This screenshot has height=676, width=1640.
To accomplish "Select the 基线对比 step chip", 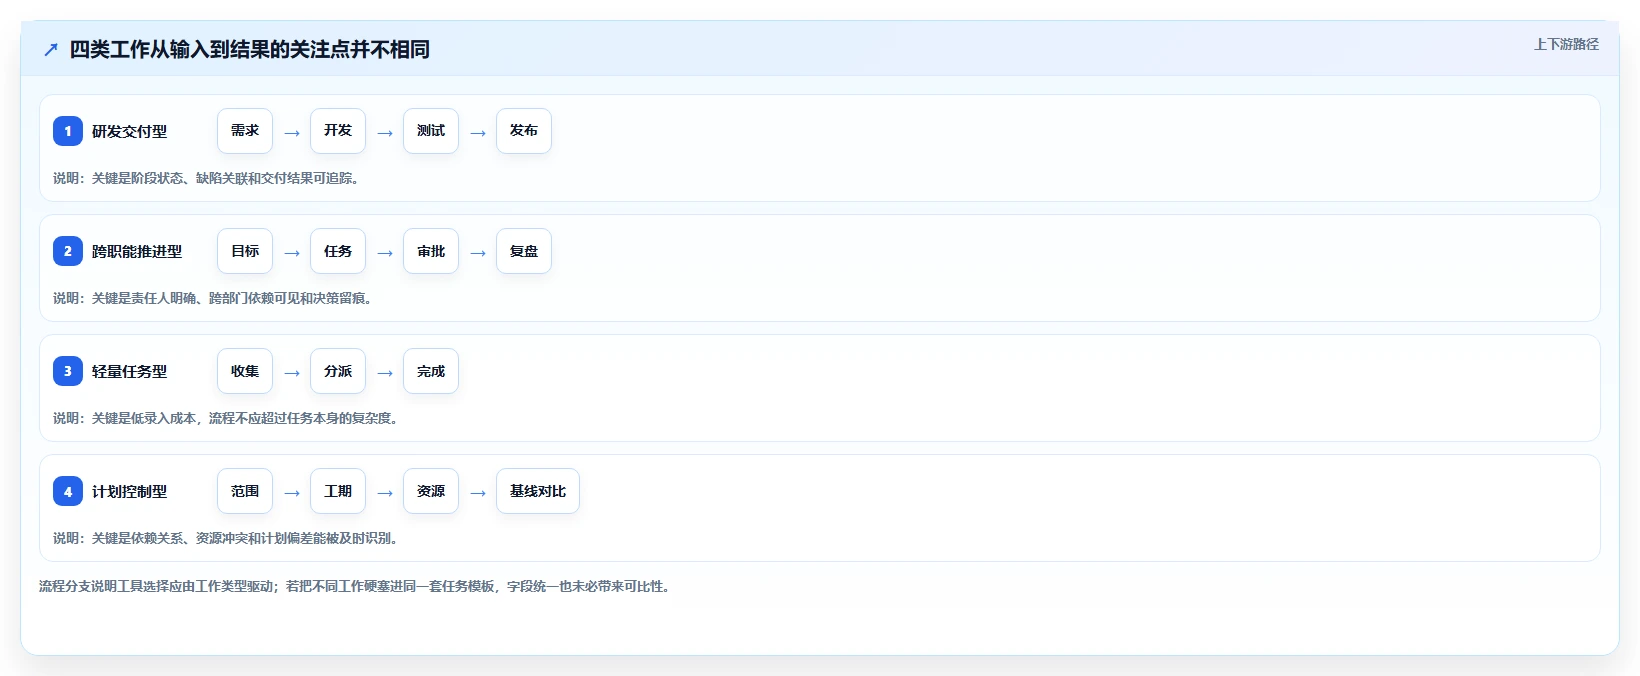I will click(x=538, y=491).
